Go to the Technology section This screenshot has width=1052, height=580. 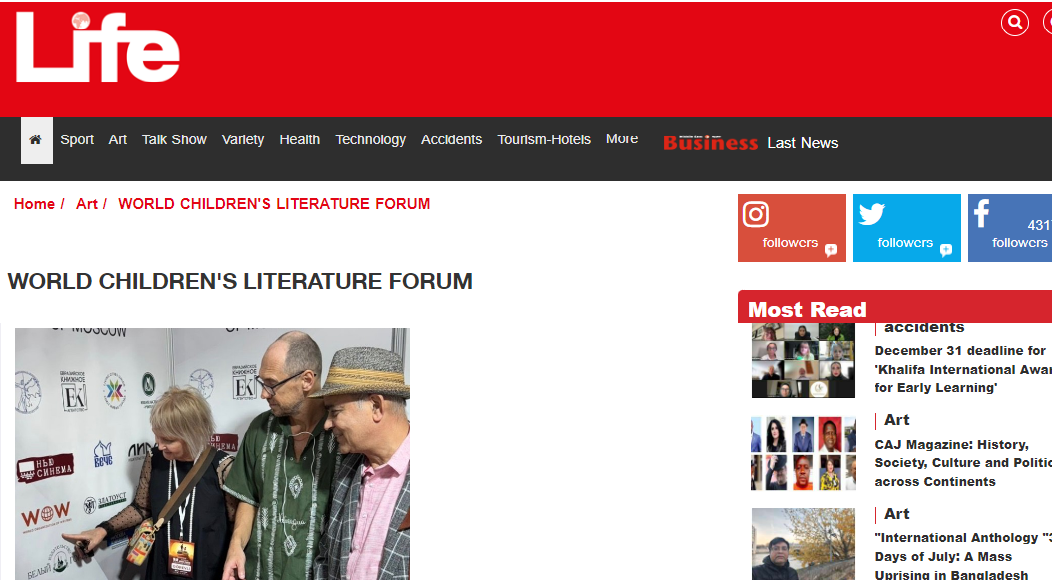370,139
